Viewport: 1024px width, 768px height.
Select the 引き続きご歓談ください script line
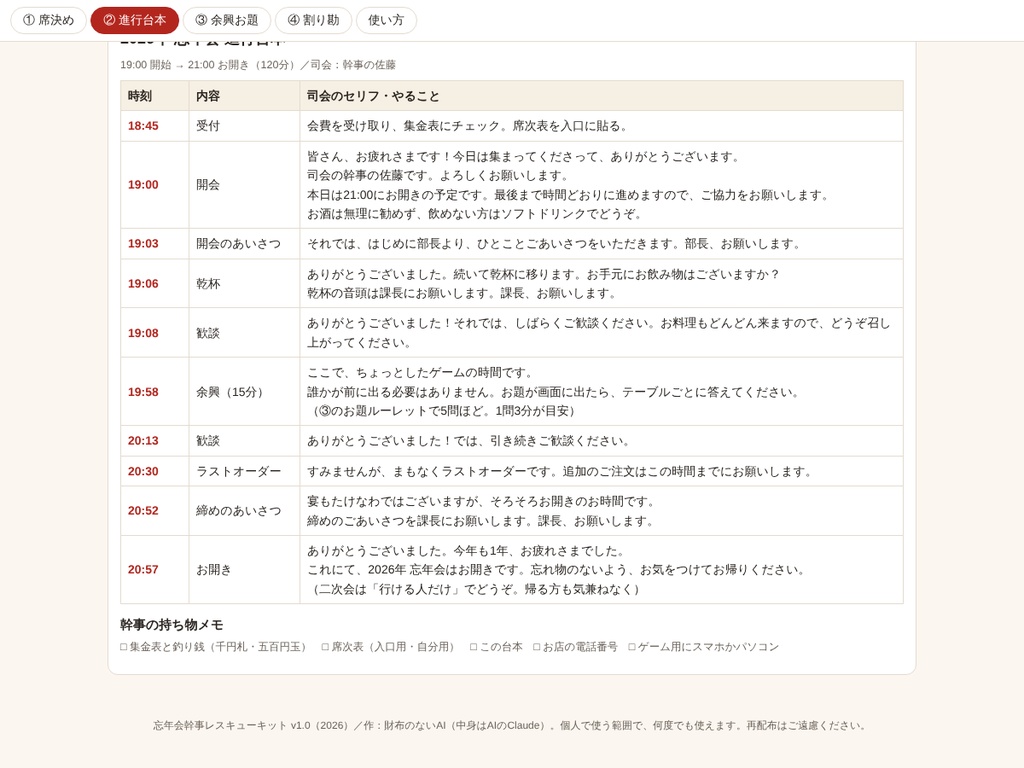pyautogui.click(x=469, y=441)
